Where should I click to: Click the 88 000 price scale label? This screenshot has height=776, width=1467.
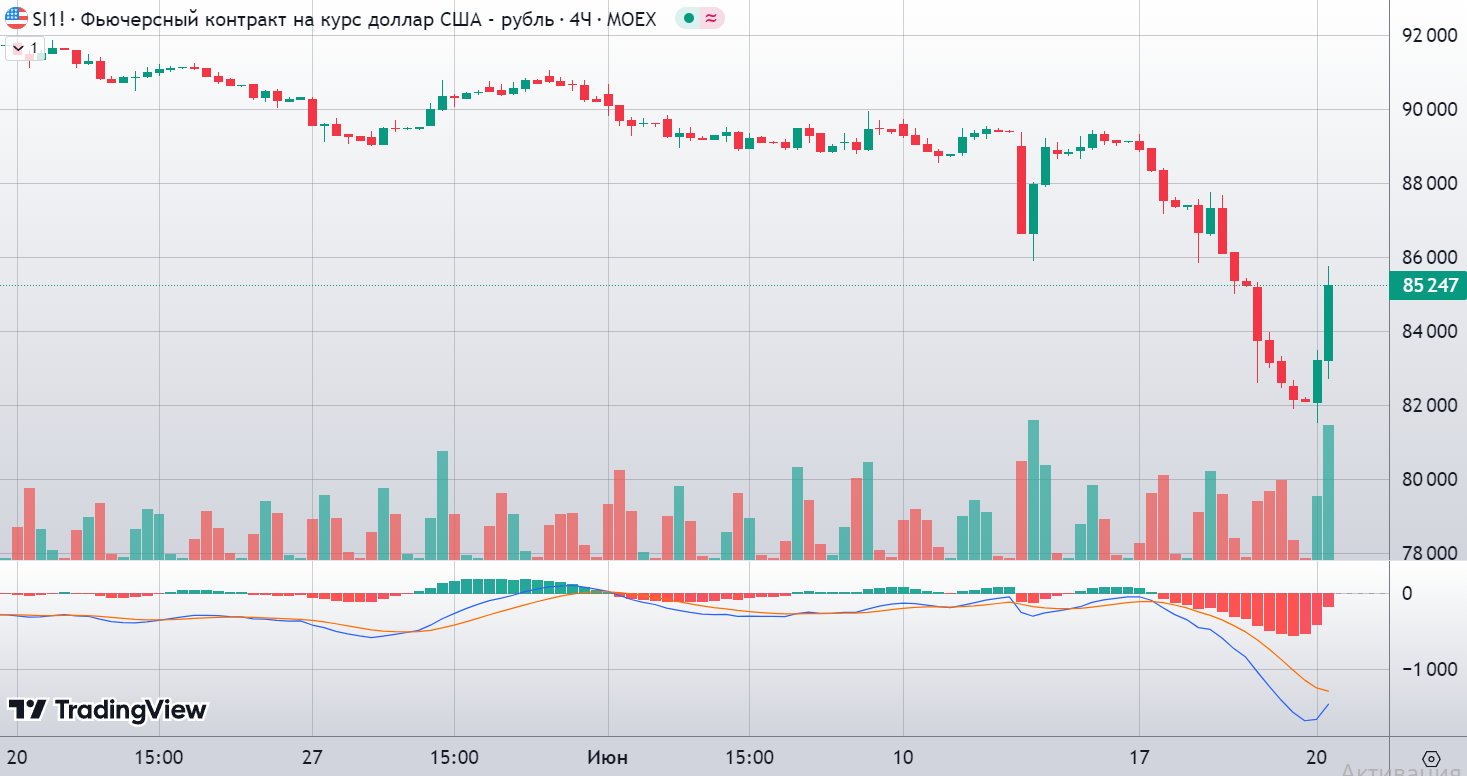(x=1429, y=183)
